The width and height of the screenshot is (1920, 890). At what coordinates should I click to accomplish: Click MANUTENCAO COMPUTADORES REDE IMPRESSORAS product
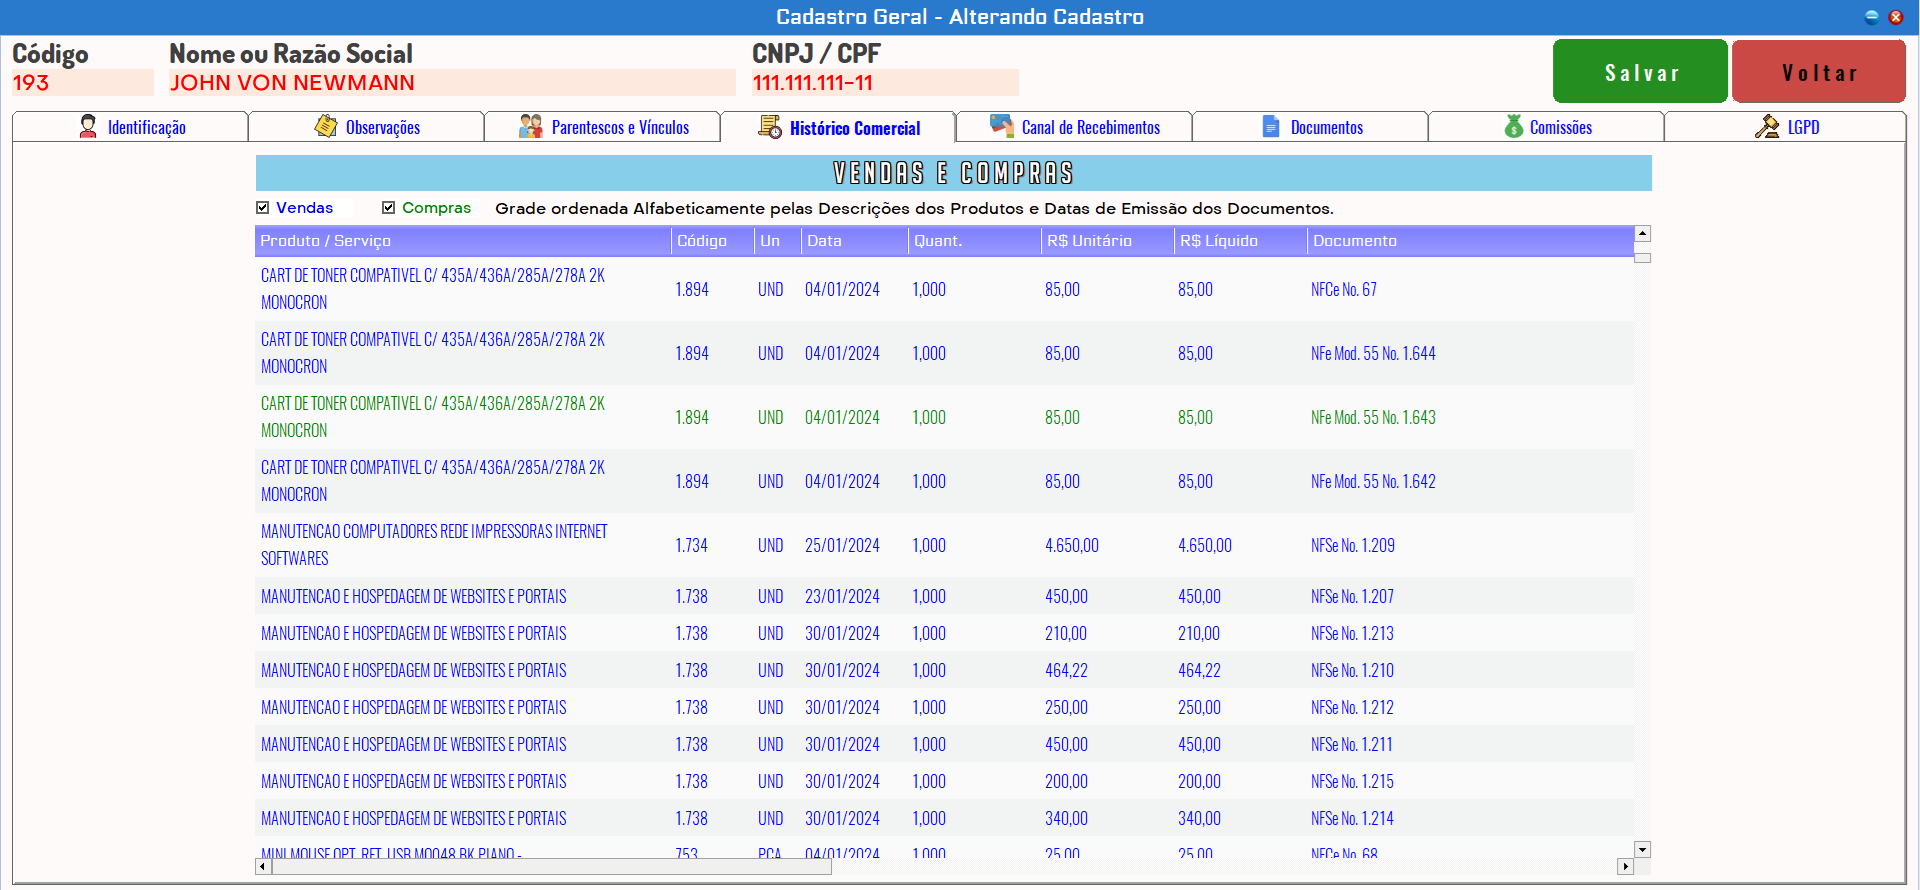coord(434,545)
